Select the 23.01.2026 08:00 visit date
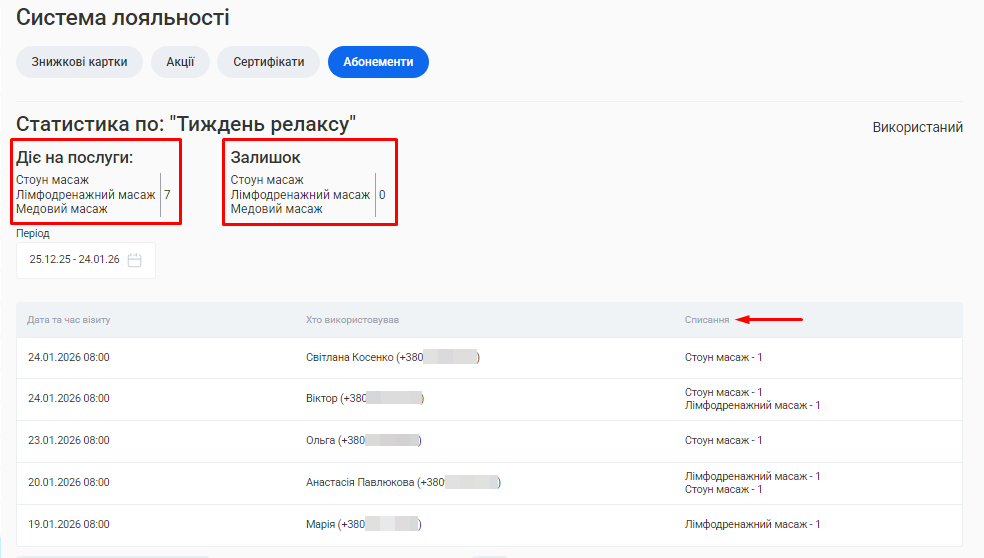984x558 pixels. click(69, 441)
